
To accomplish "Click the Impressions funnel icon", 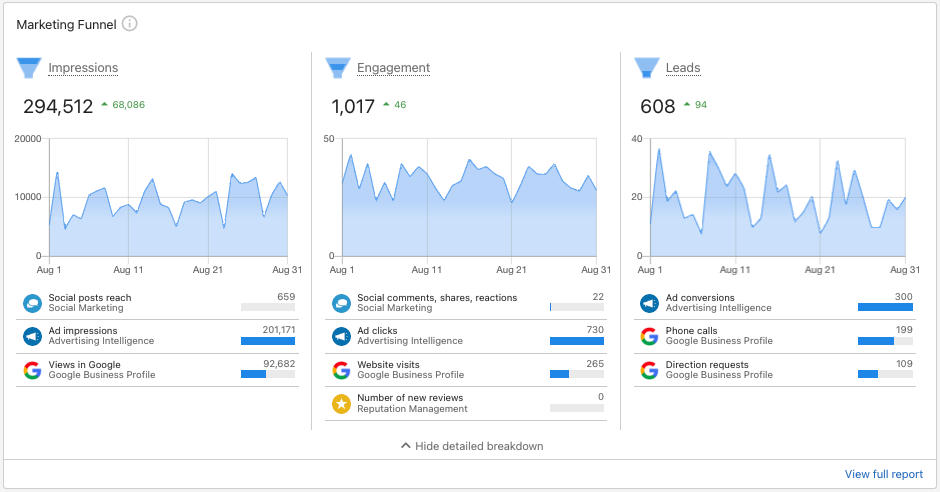I will pyautogui.click(x=28, y=68).
